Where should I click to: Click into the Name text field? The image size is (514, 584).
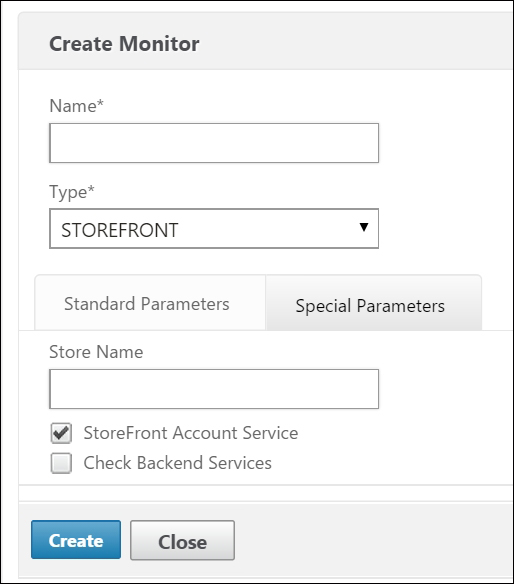pyautogui.click(x=214, y=143)
